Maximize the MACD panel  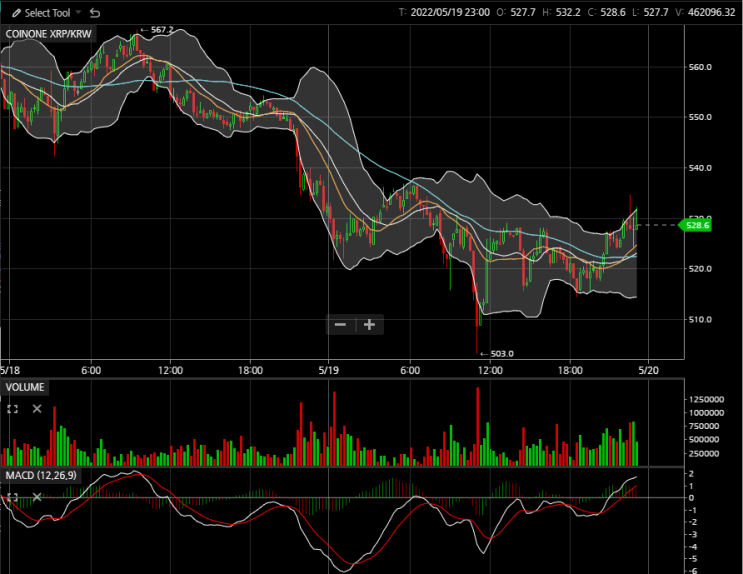[x=13, y=496]
